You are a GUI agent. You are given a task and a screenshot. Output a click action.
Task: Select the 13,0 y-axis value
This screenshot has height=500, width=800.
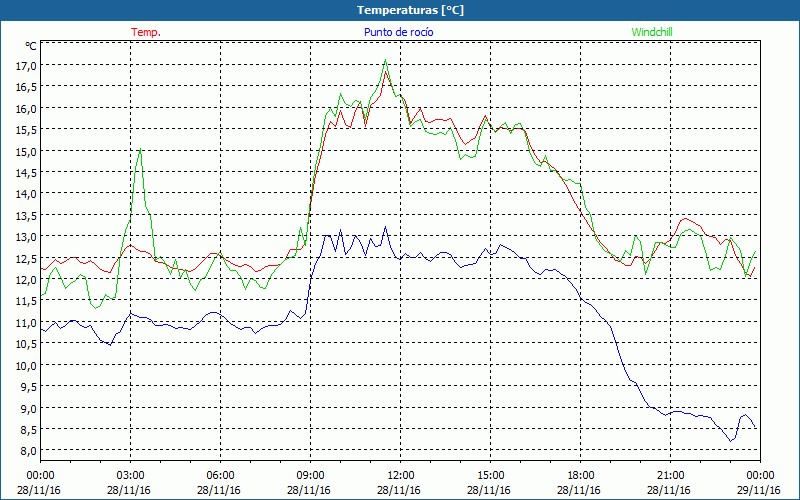pos(27,236)
